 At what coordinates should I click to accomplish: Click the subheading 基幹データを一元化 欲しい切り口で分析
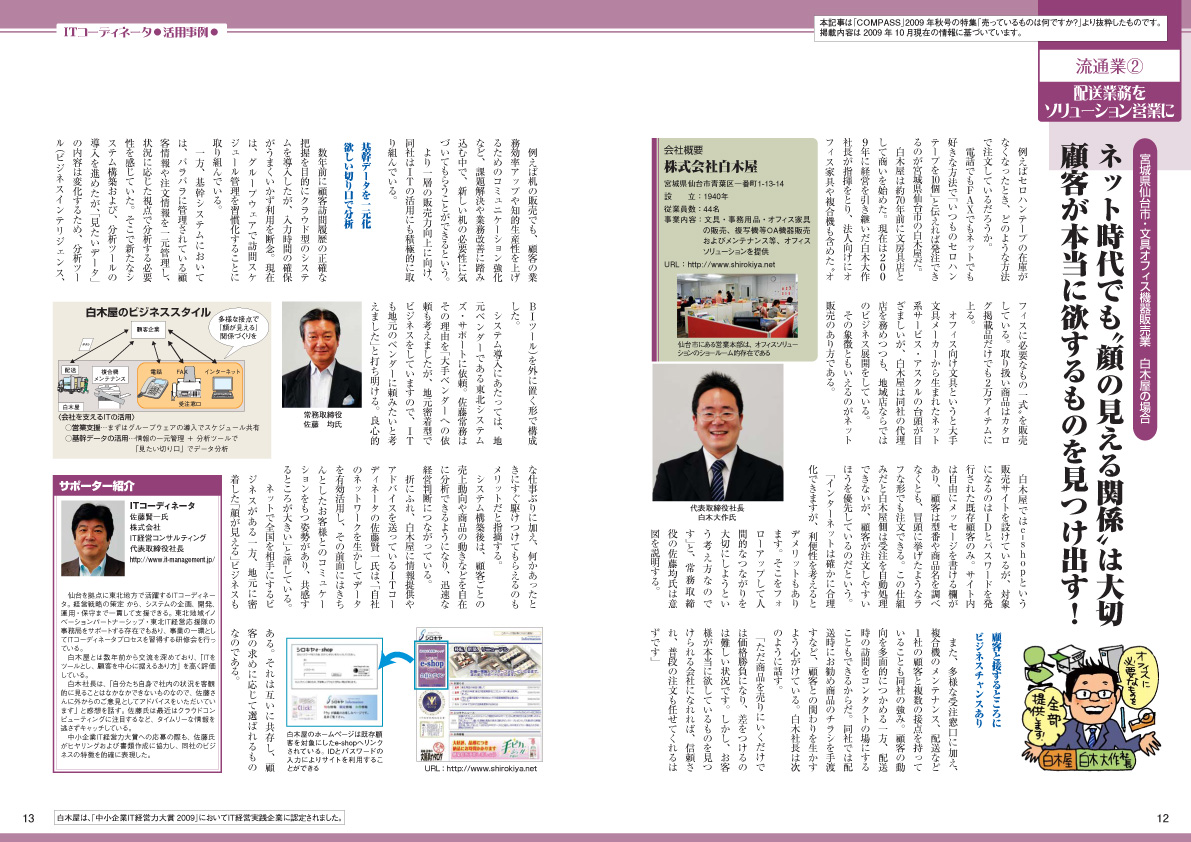357,185
